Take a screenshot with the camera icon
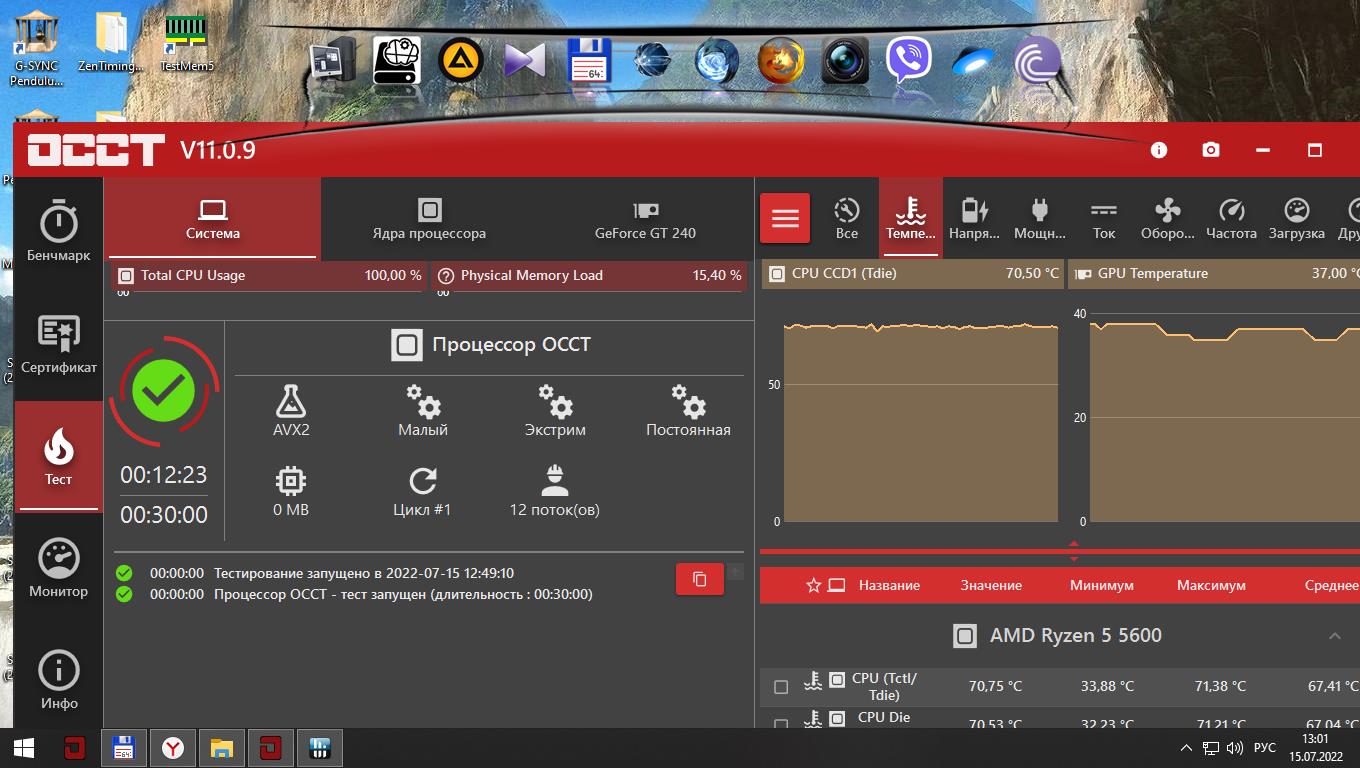The height and width of the screenshot is (768, 1360). pos(1211,150)
